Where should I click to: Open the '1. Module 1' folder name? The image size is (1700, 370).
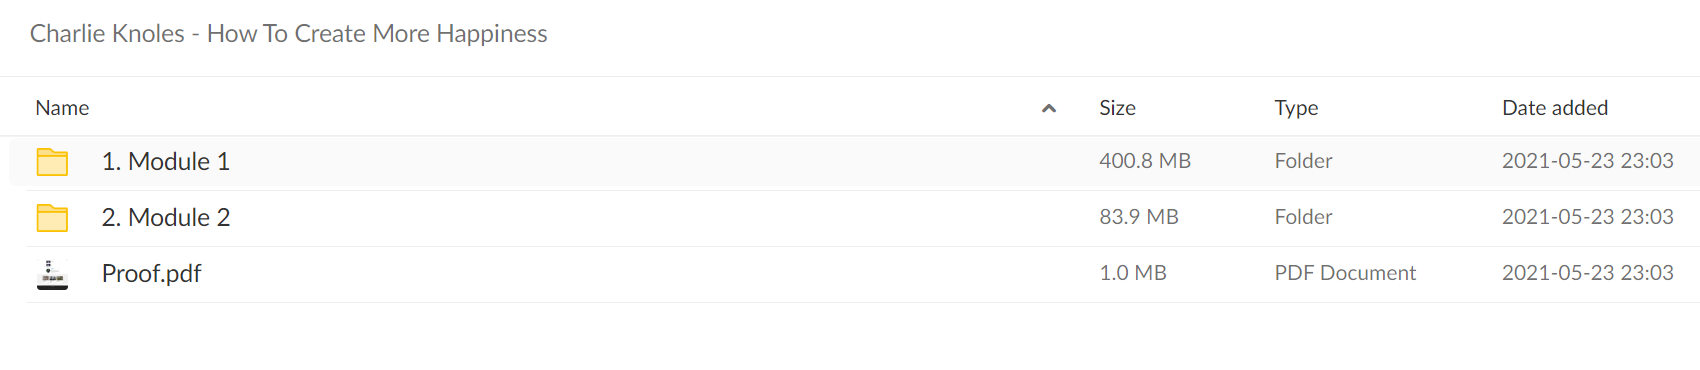(166, 162)
